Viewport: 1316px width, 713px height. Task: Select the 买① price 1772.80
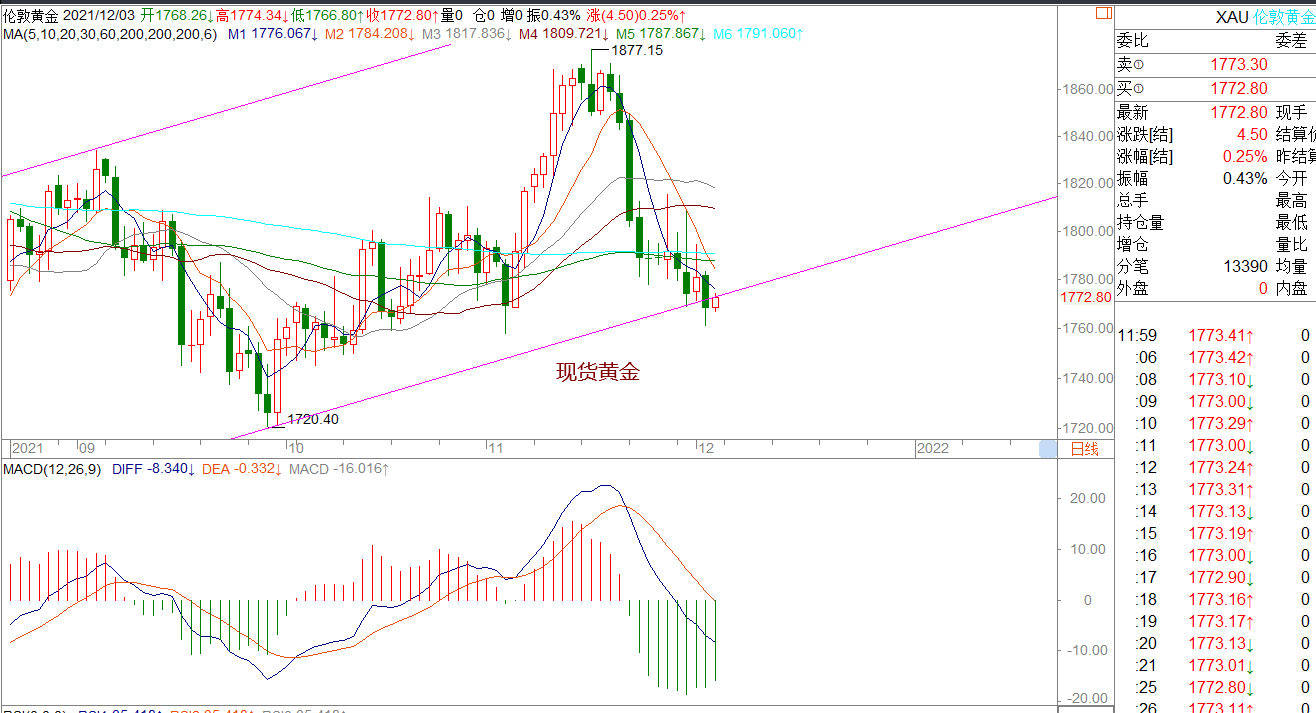pyautogui.click(x=1239, y=88)
